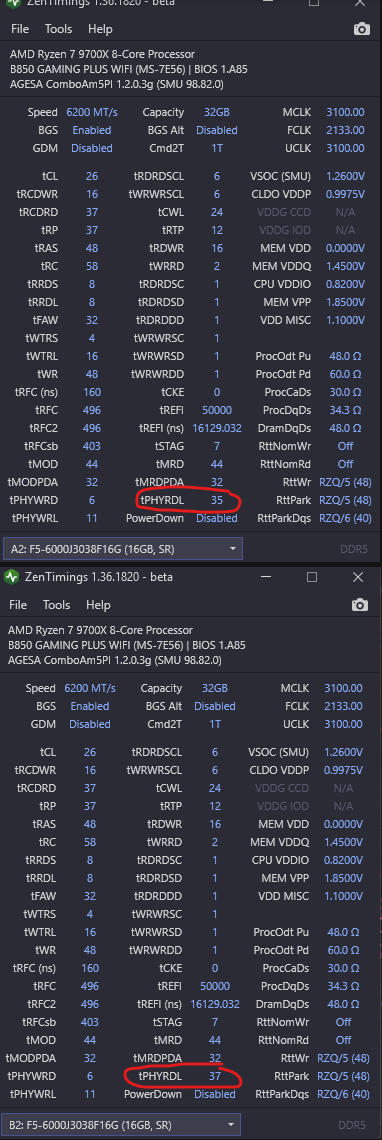The image size is (382, 1140).
Task: Click DramDqDs 48.0 Ω in A2 window
Action: click(346, 428)
